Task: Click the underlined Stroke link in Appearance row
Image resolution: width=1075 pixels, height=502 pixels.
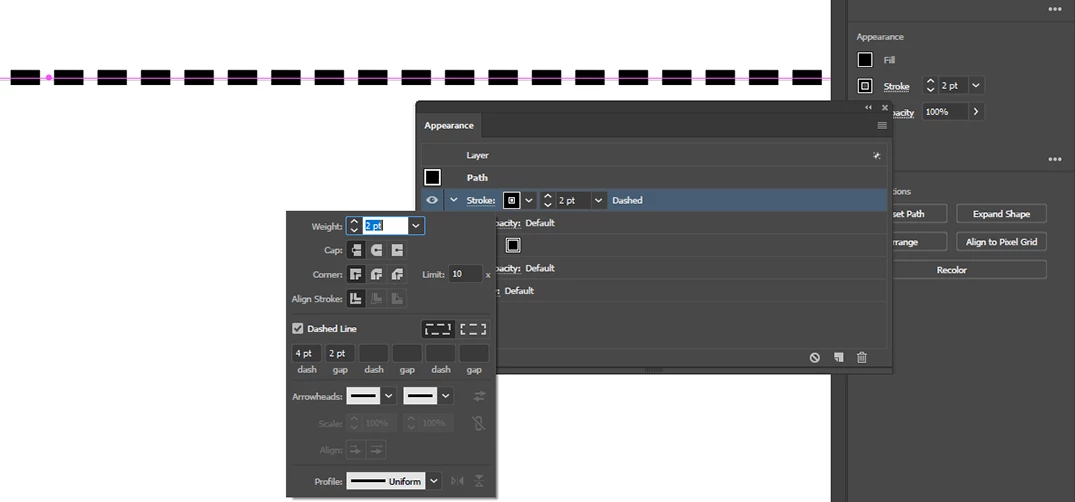Action: pos(481,200)
